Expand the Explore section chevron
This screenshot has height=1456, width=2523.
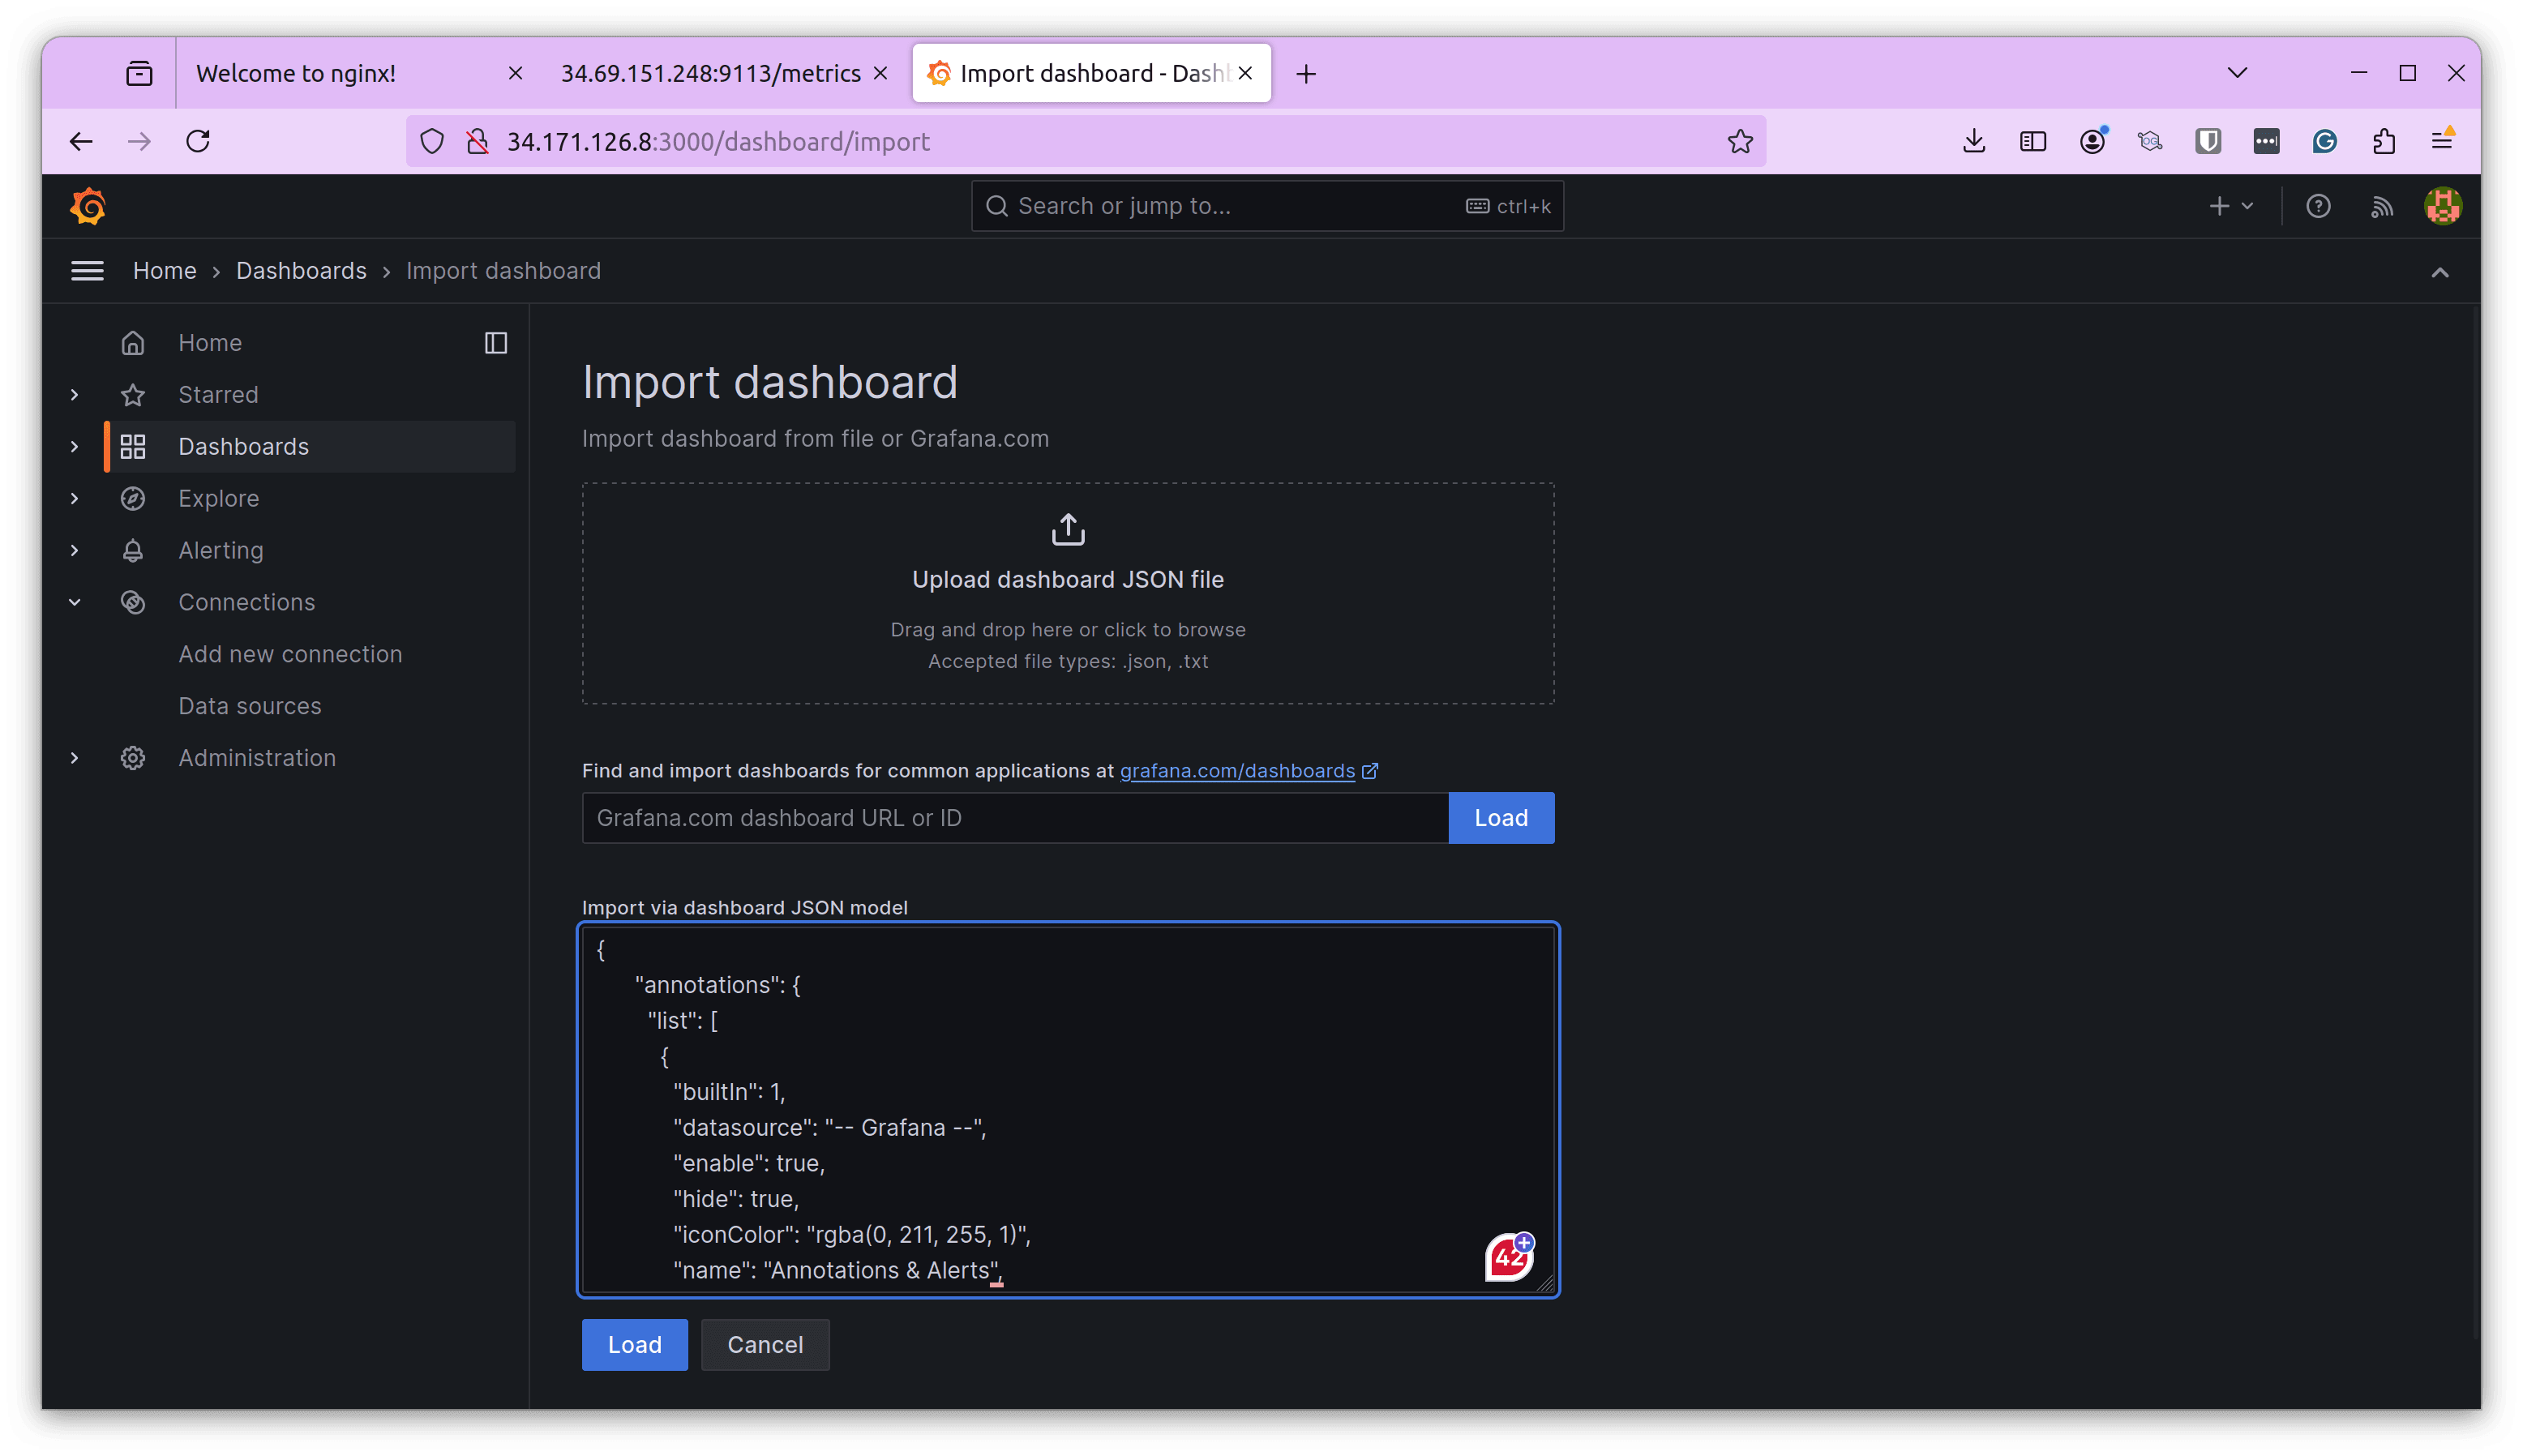click(74, 499)
